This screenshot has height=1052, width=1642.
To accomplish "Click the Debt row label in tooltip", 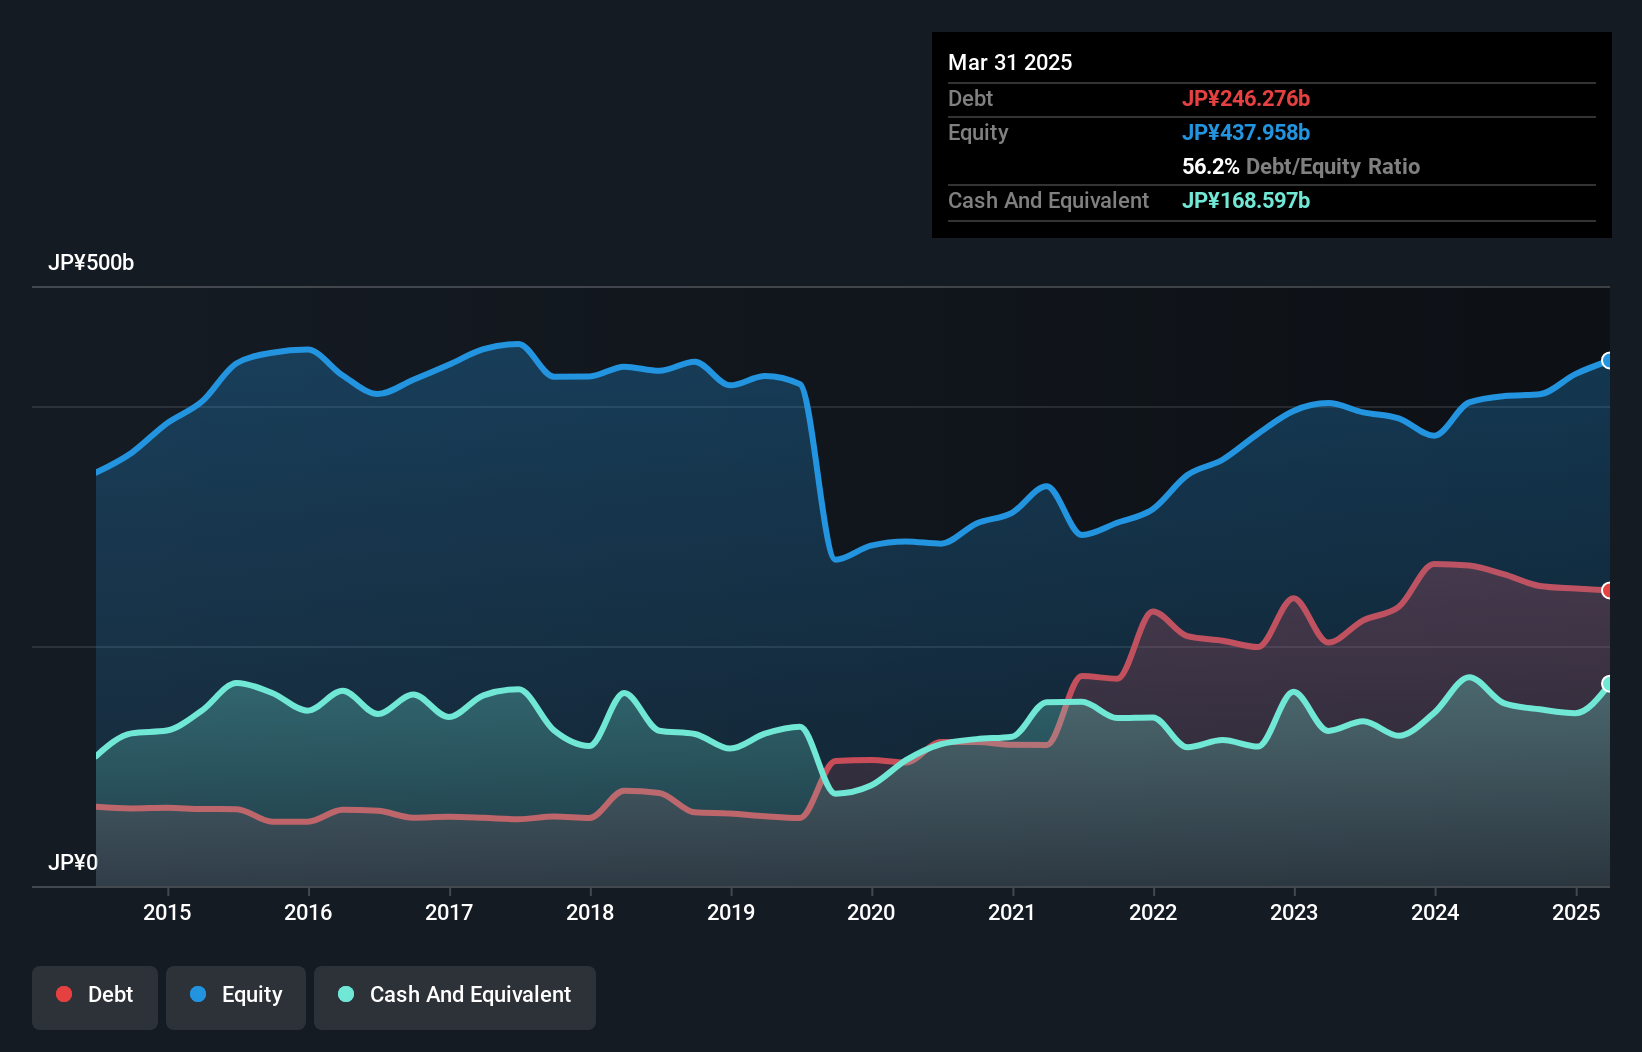I will coord(970,98).
